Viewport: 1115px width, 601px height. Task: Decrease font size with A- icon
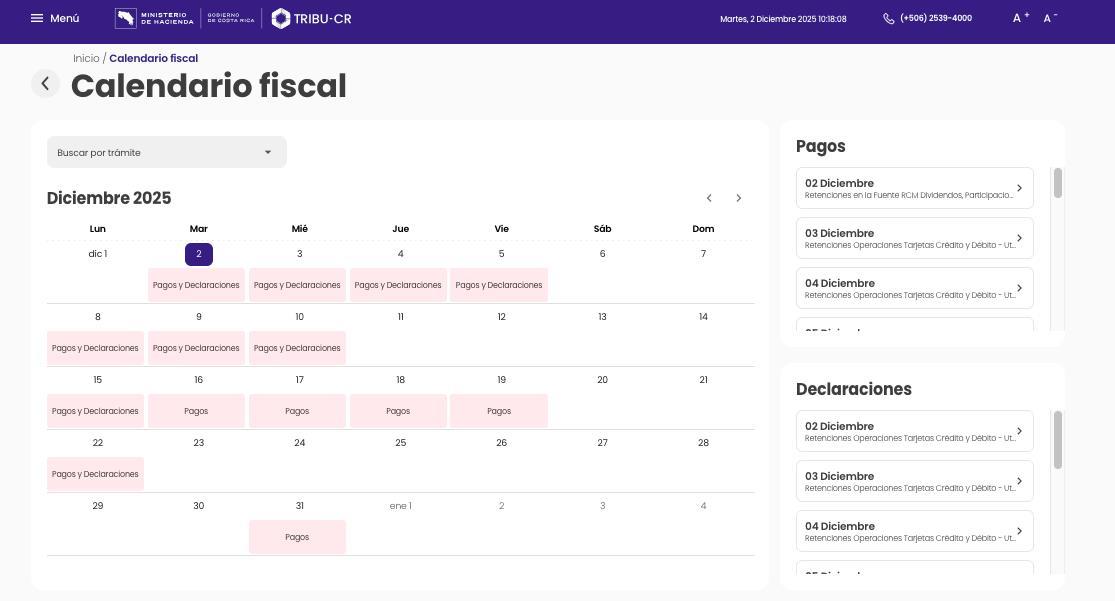[x=1050, y=18]
